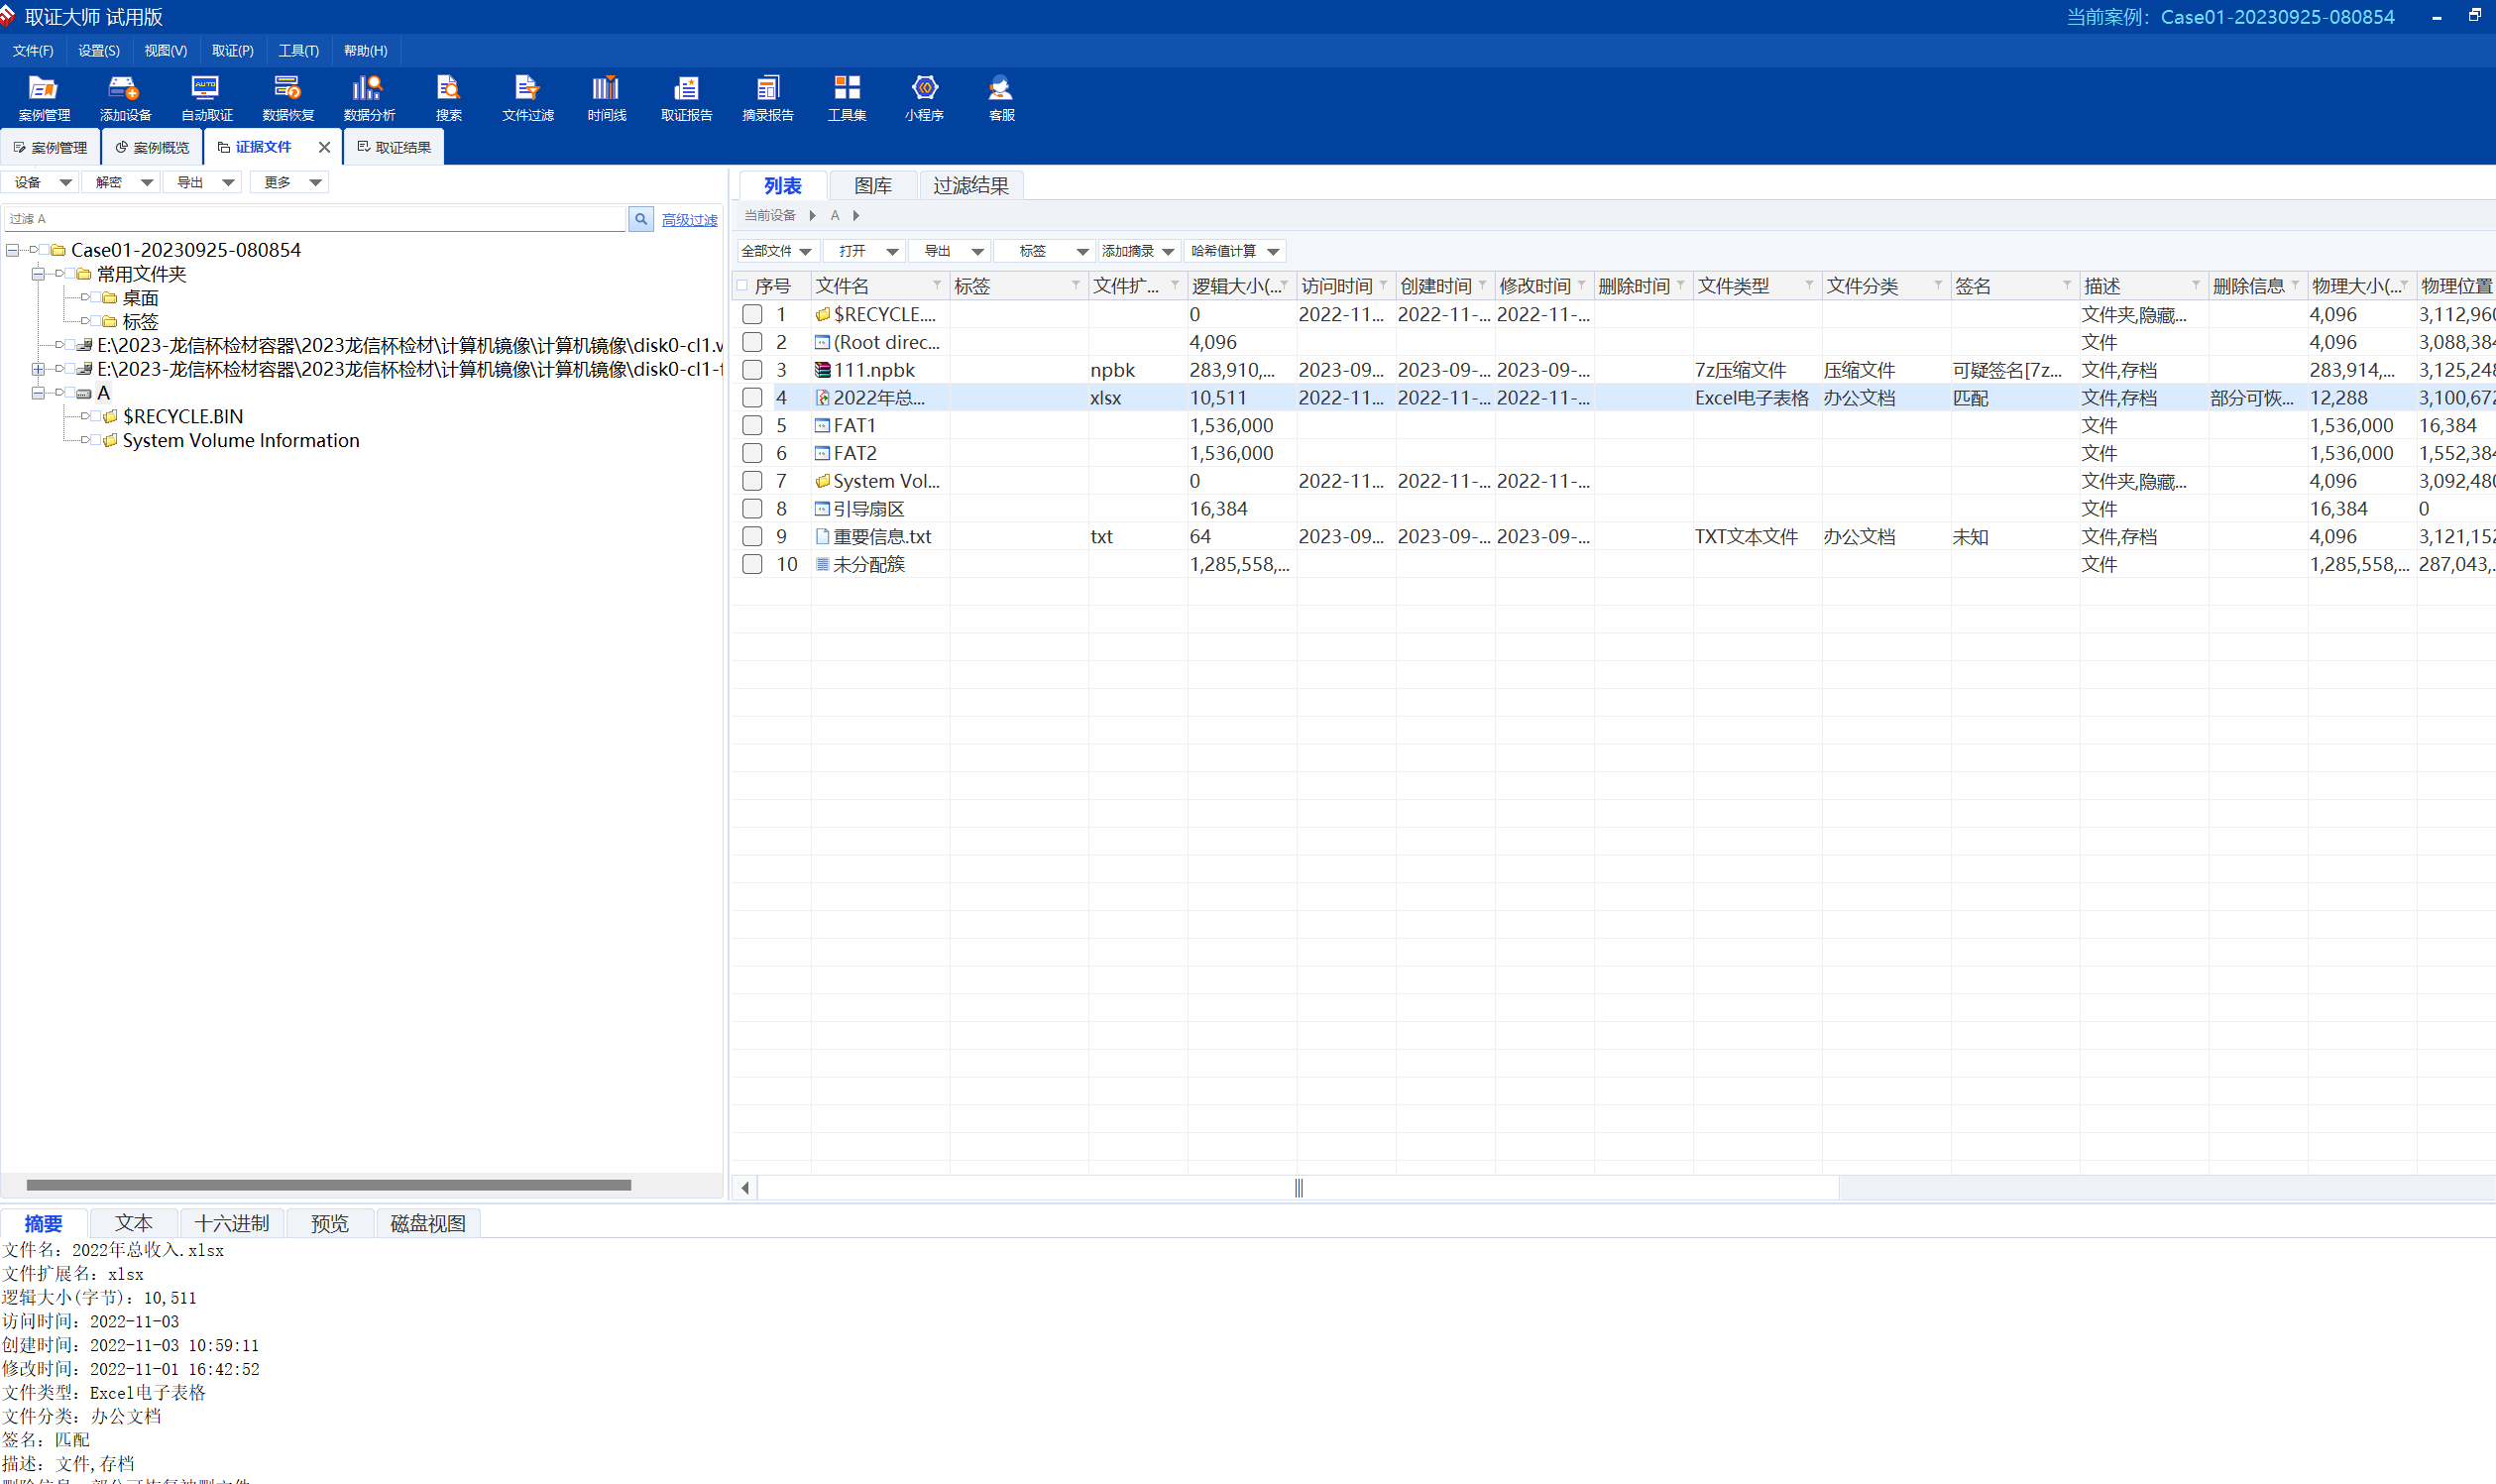Select the $RECYCLE.BIN folder in the tree
2496x1484 pixels.
[182, 416]
